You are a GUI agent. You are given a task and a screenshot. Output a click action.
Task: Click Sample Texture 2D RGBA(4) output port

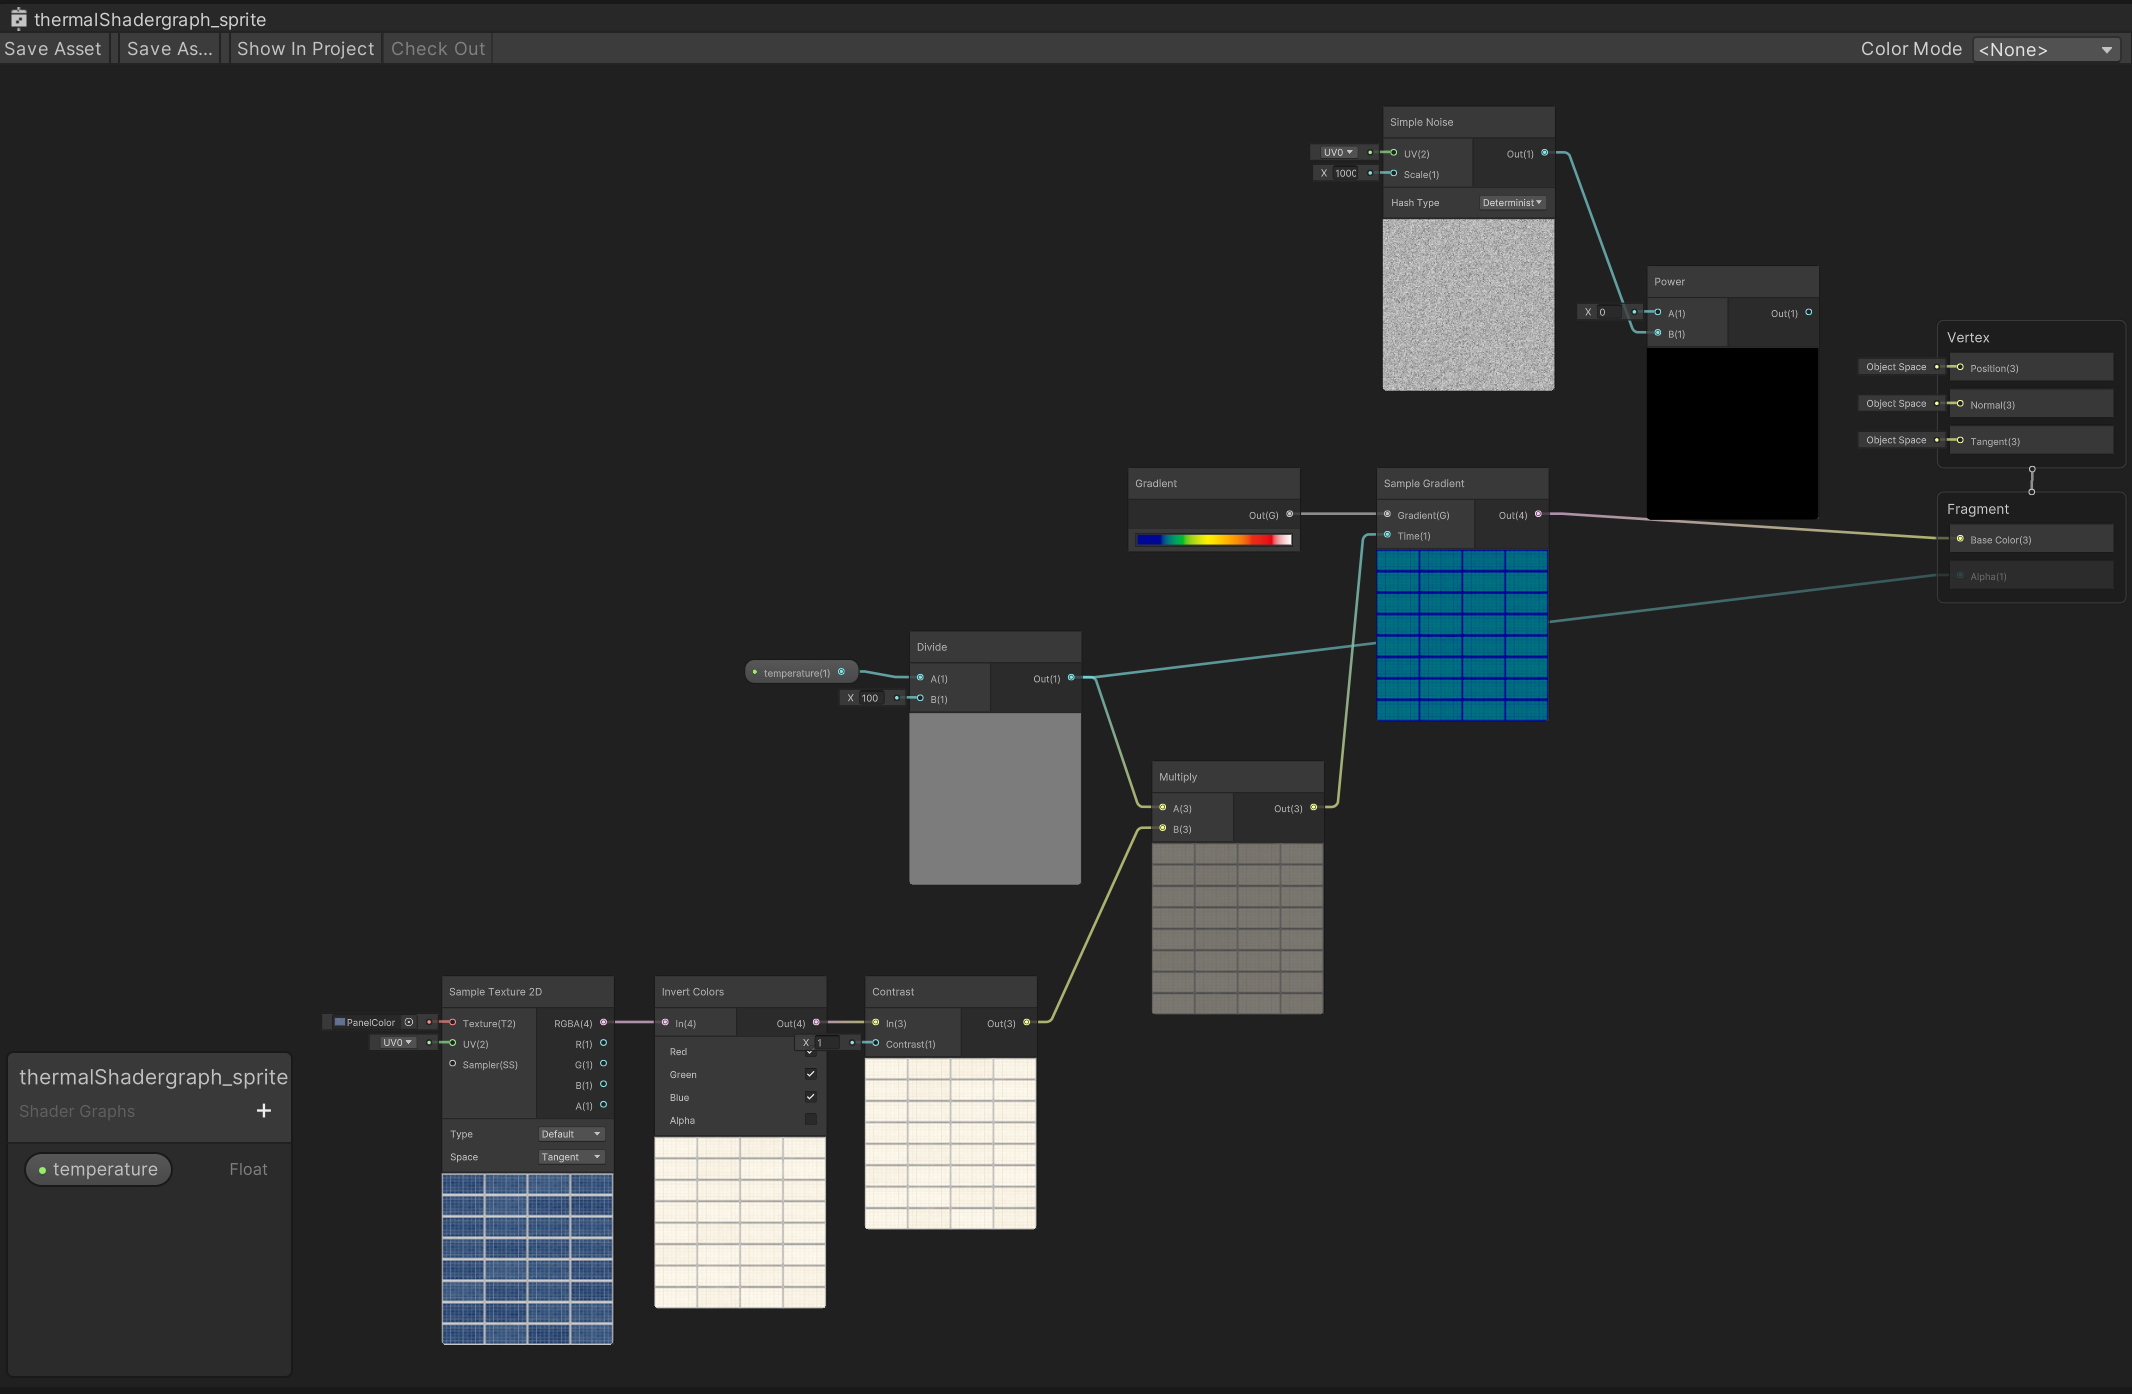pyautogui.click(x=603, y=1022)
